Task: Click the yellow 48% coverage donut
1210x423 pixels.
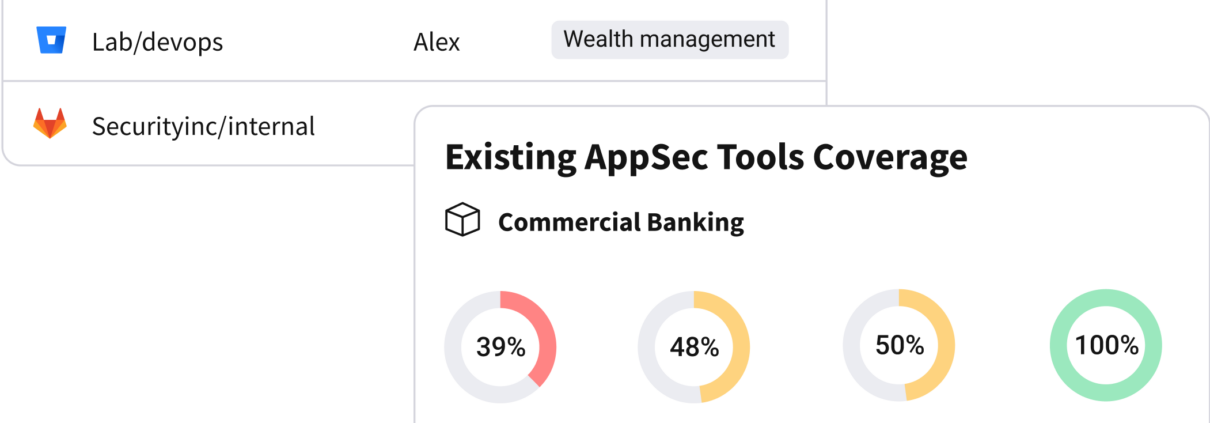Action: (694, 346)
